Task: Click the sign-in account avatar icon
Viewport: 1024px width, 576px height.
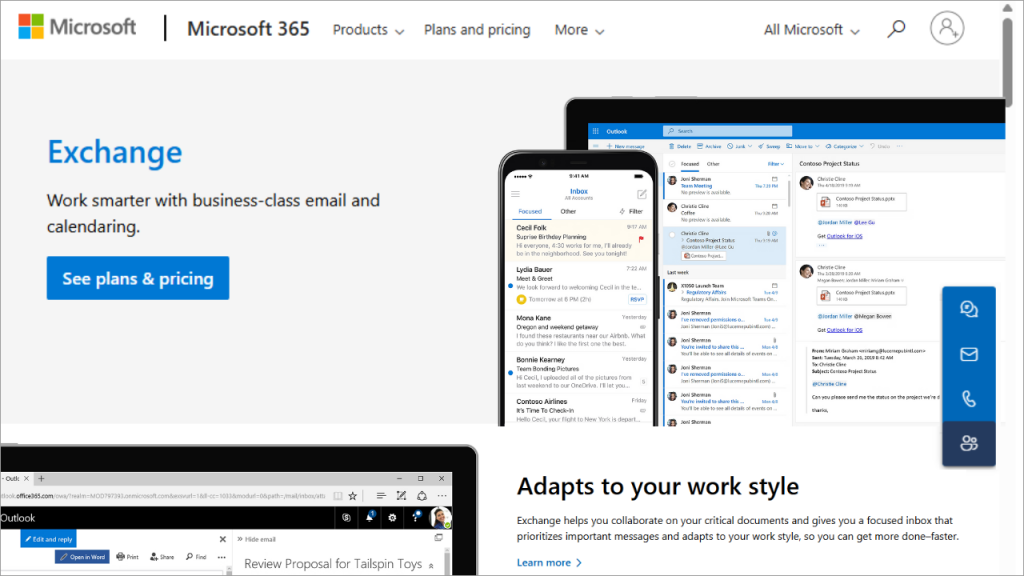Action: point(947,28)
